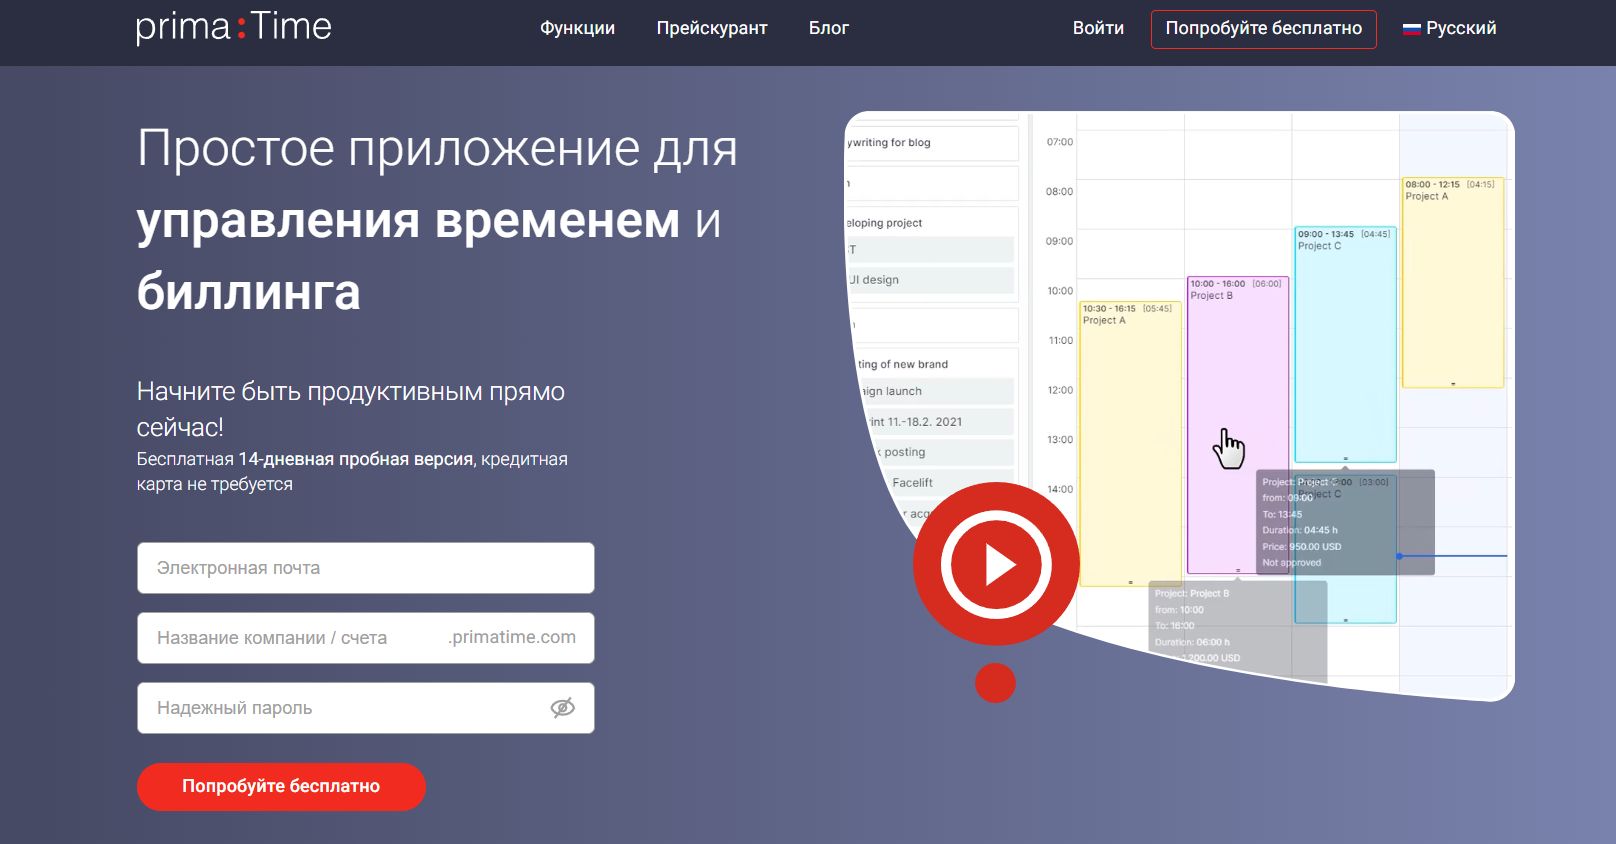Click the yellow Project A 08:00 - 12:15 block

(1452, 283)
